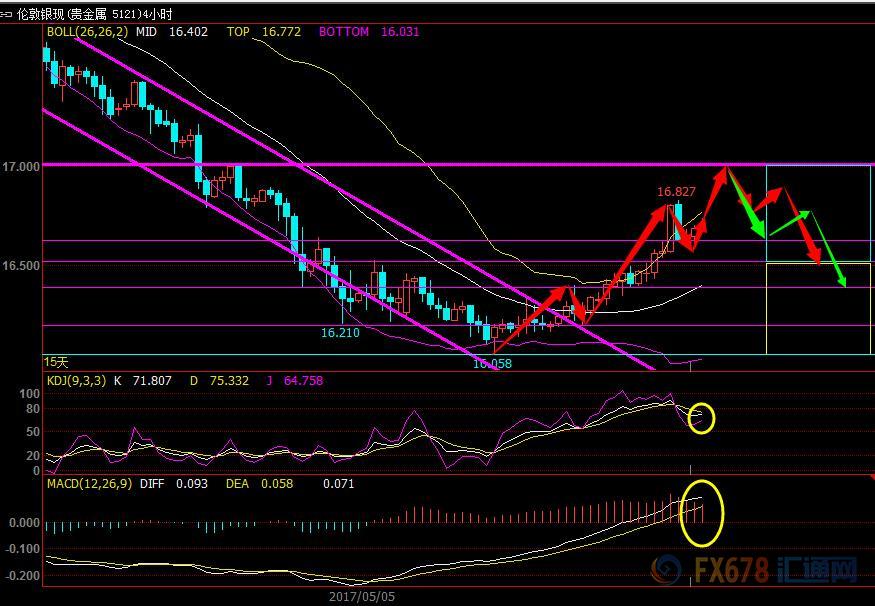This screenshot has width=875, height=606.
Task: Click the 16.210 price label
Action: point(340,332)
